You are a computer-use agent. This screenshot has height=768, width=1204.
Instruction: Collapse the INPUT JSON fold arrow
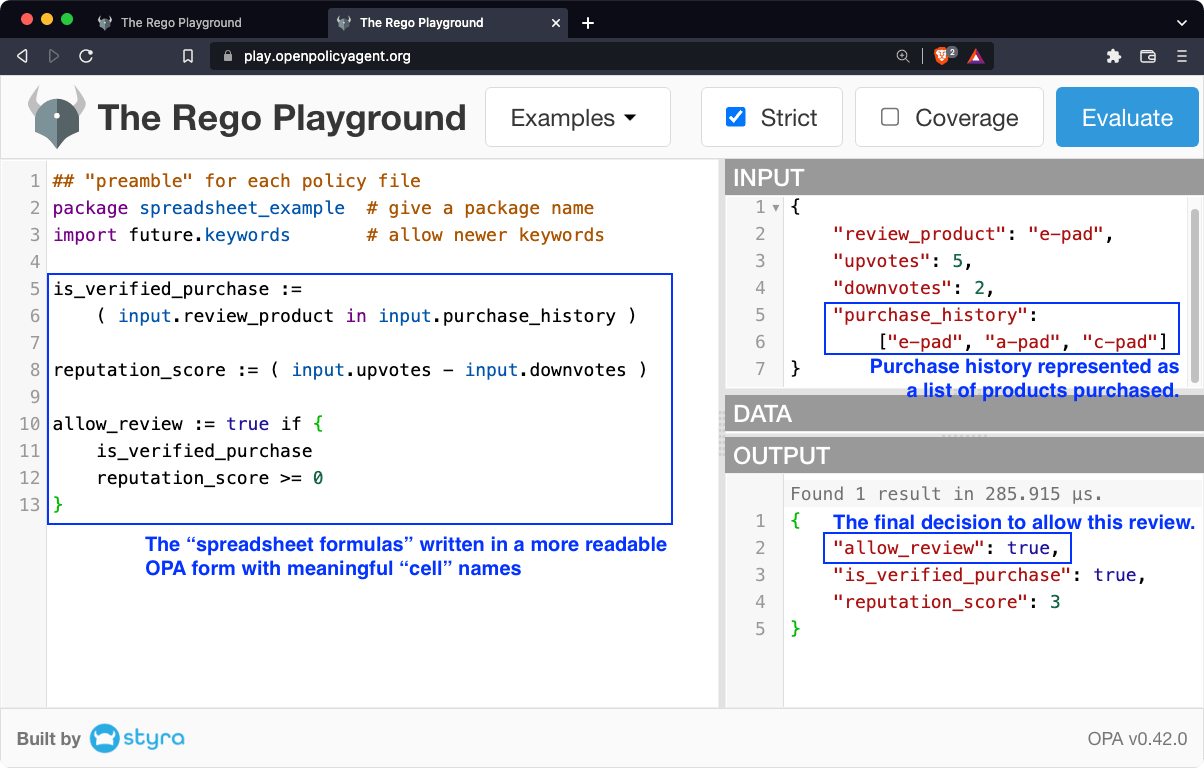tap(775, 208)
